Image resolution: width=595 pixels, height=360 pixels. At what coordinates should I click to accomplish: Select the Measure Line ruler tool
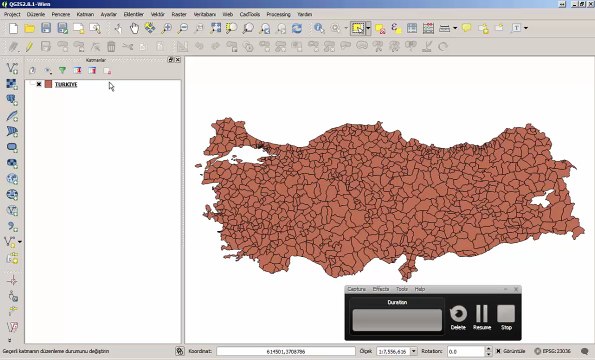click(444, 28)
